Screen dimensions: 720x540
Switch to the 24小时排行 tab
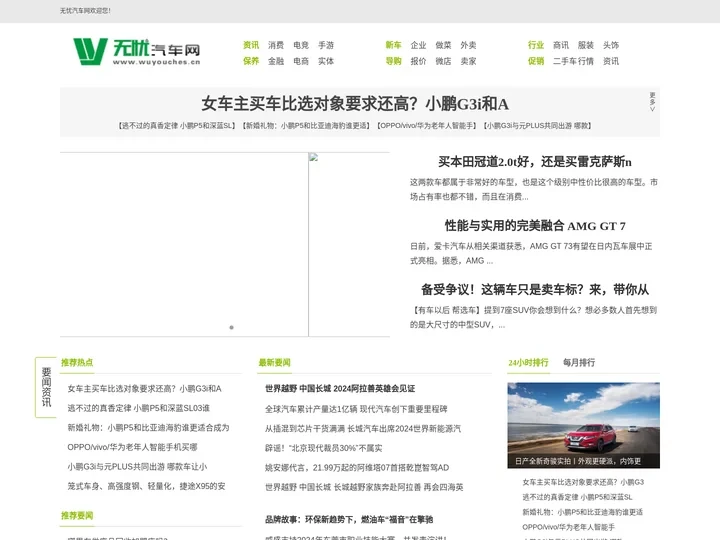[528, 362]
